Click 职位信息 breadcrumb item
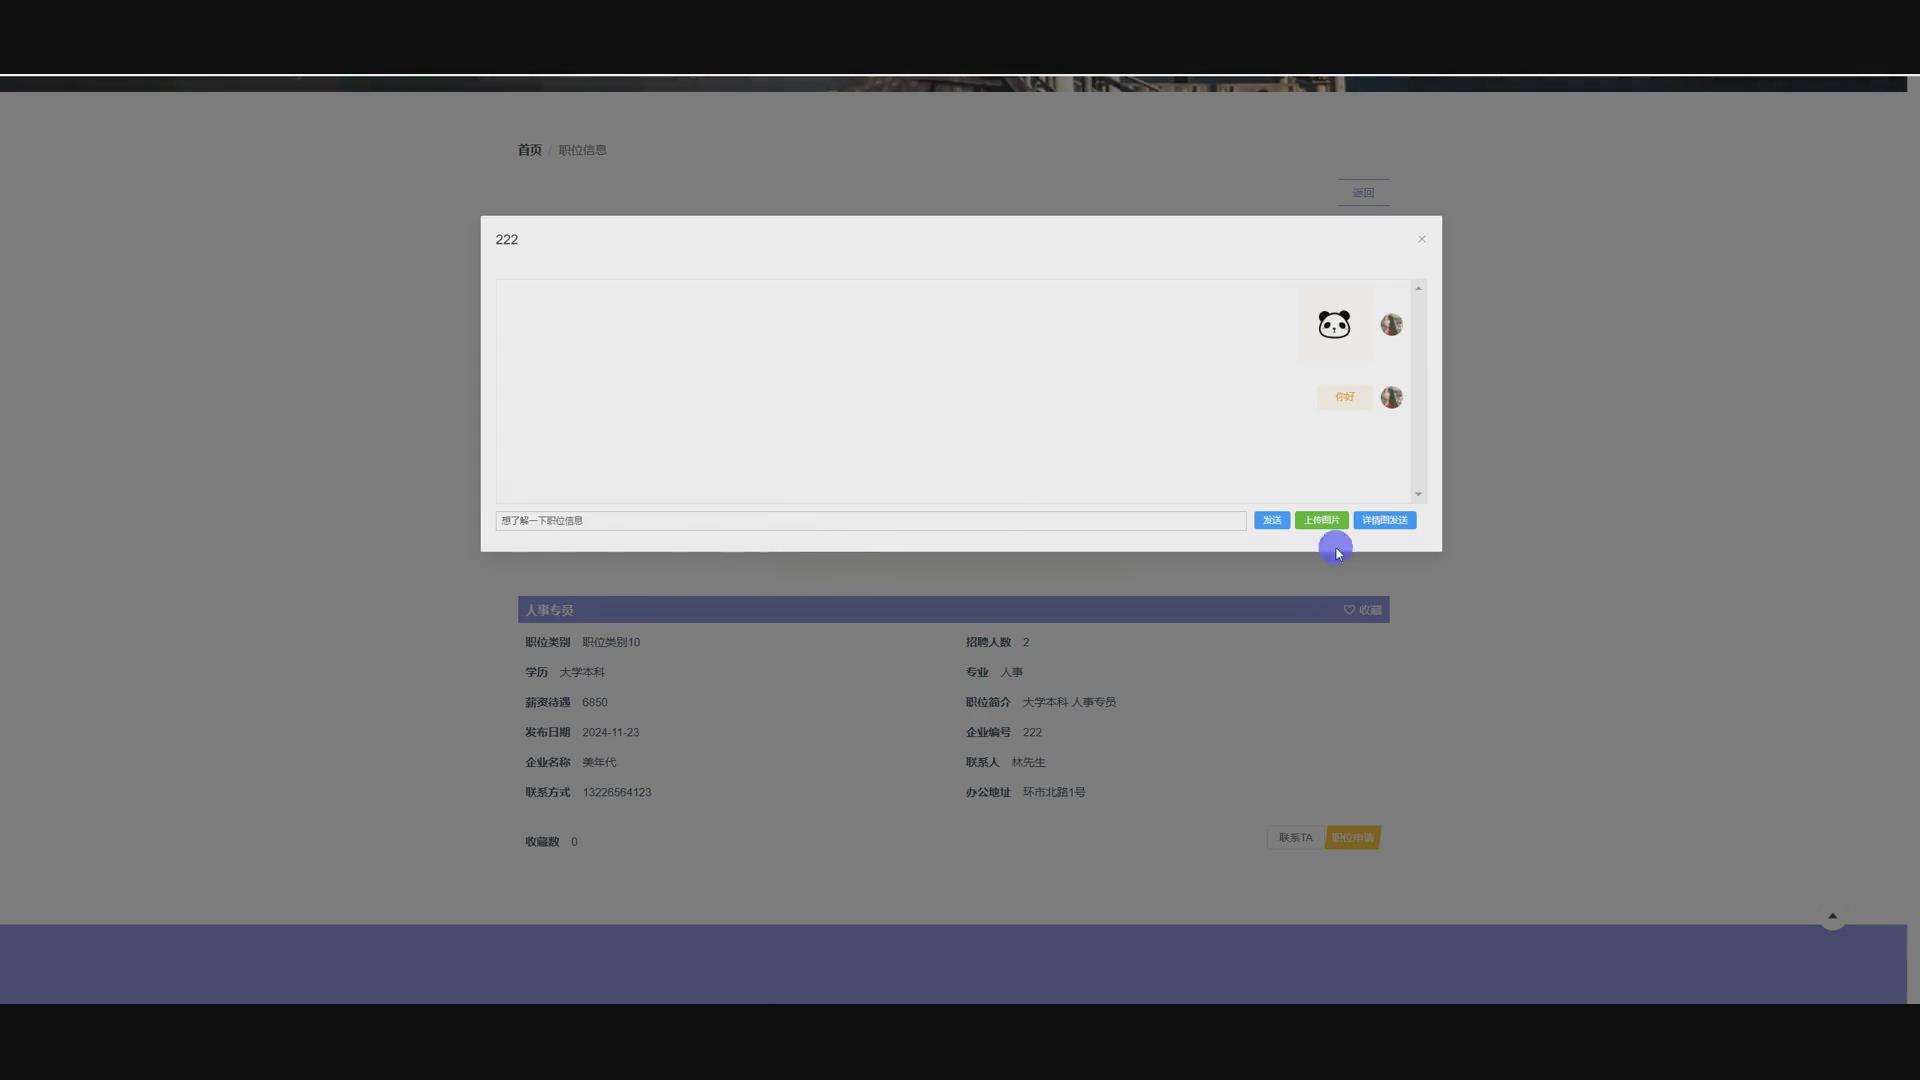This screenshot has height=1080, width=1920. (582, 150)
